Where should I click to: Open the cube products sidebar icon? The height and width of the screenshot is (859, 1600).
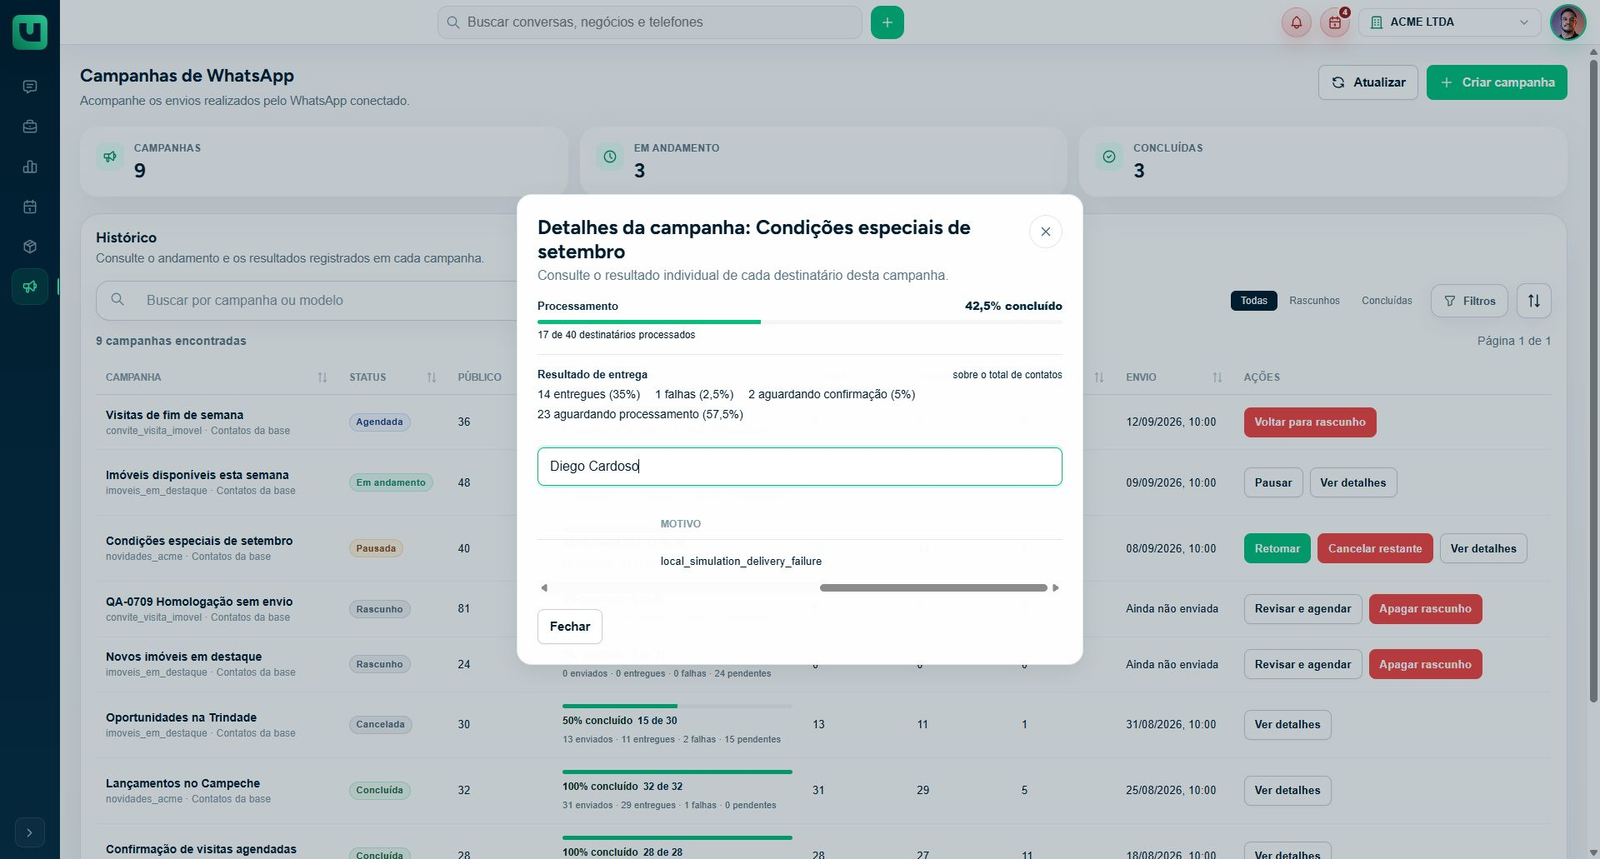click(30, 247)
